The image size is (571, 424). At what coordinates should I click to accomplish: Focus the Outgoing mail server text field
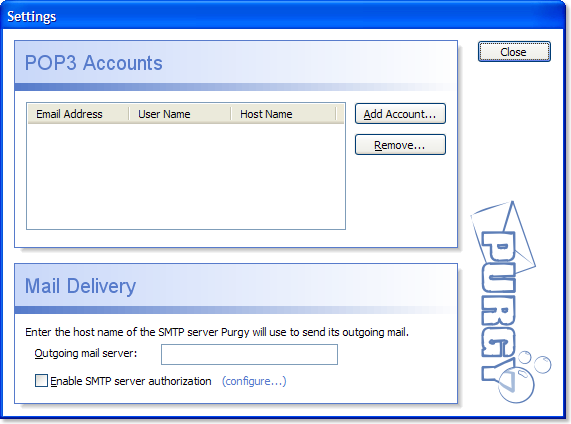[249, 354]
